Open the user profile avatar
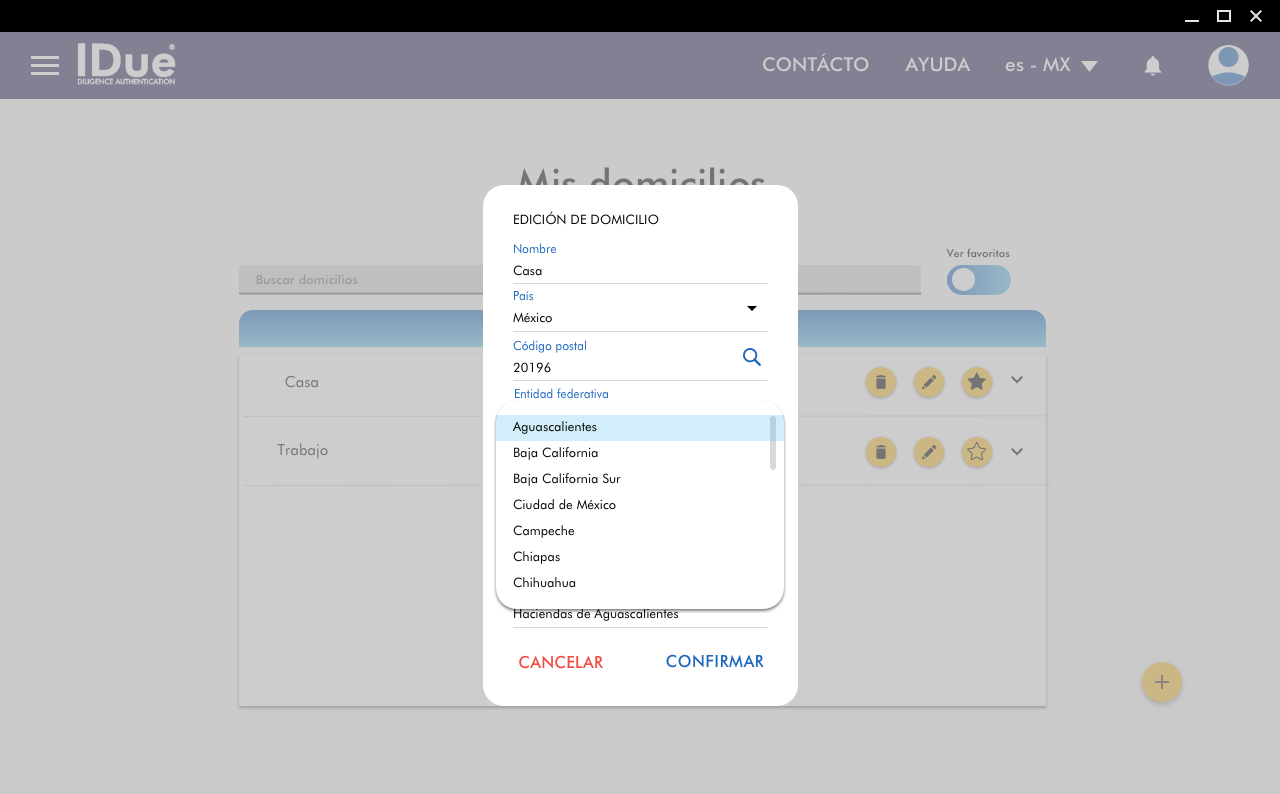1280x794 pixels. (x=1227, y=66)
